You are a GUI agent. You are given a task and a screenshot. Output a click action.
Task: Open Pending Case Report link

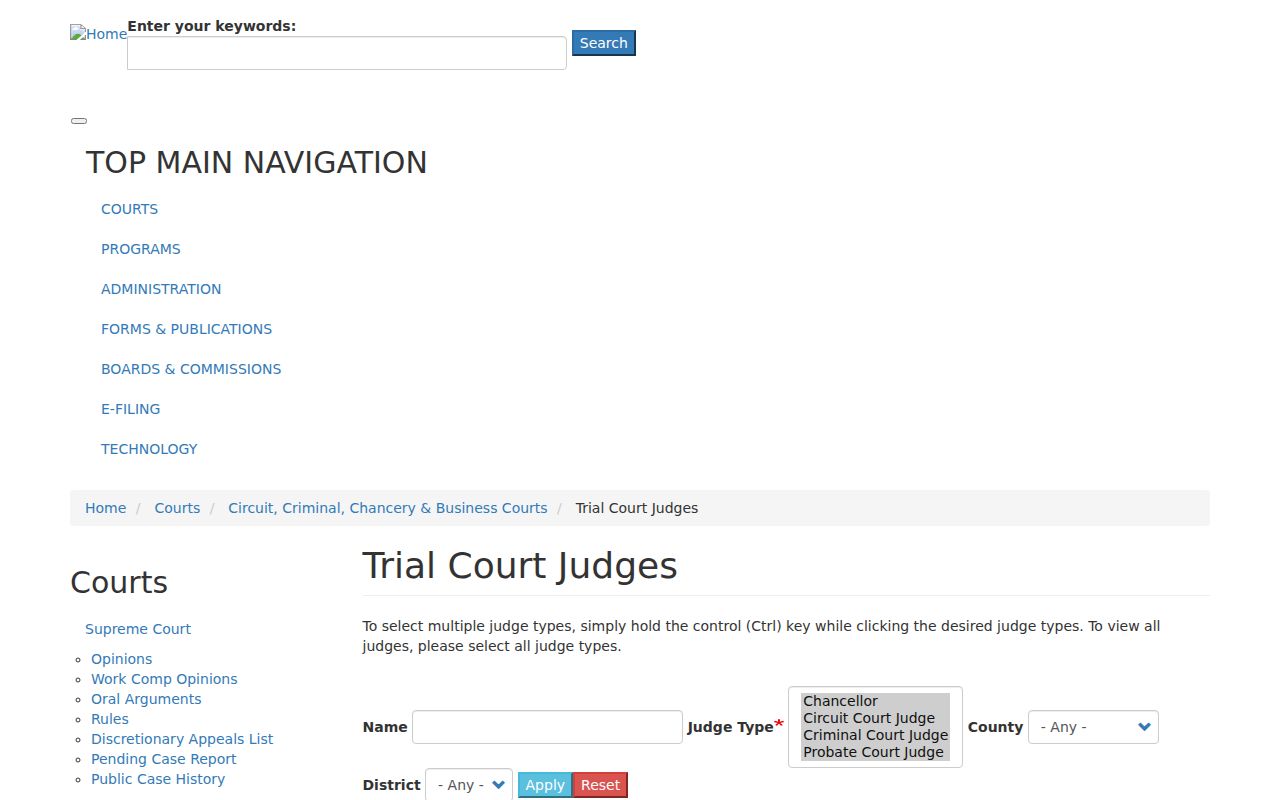tap(164, 759)
